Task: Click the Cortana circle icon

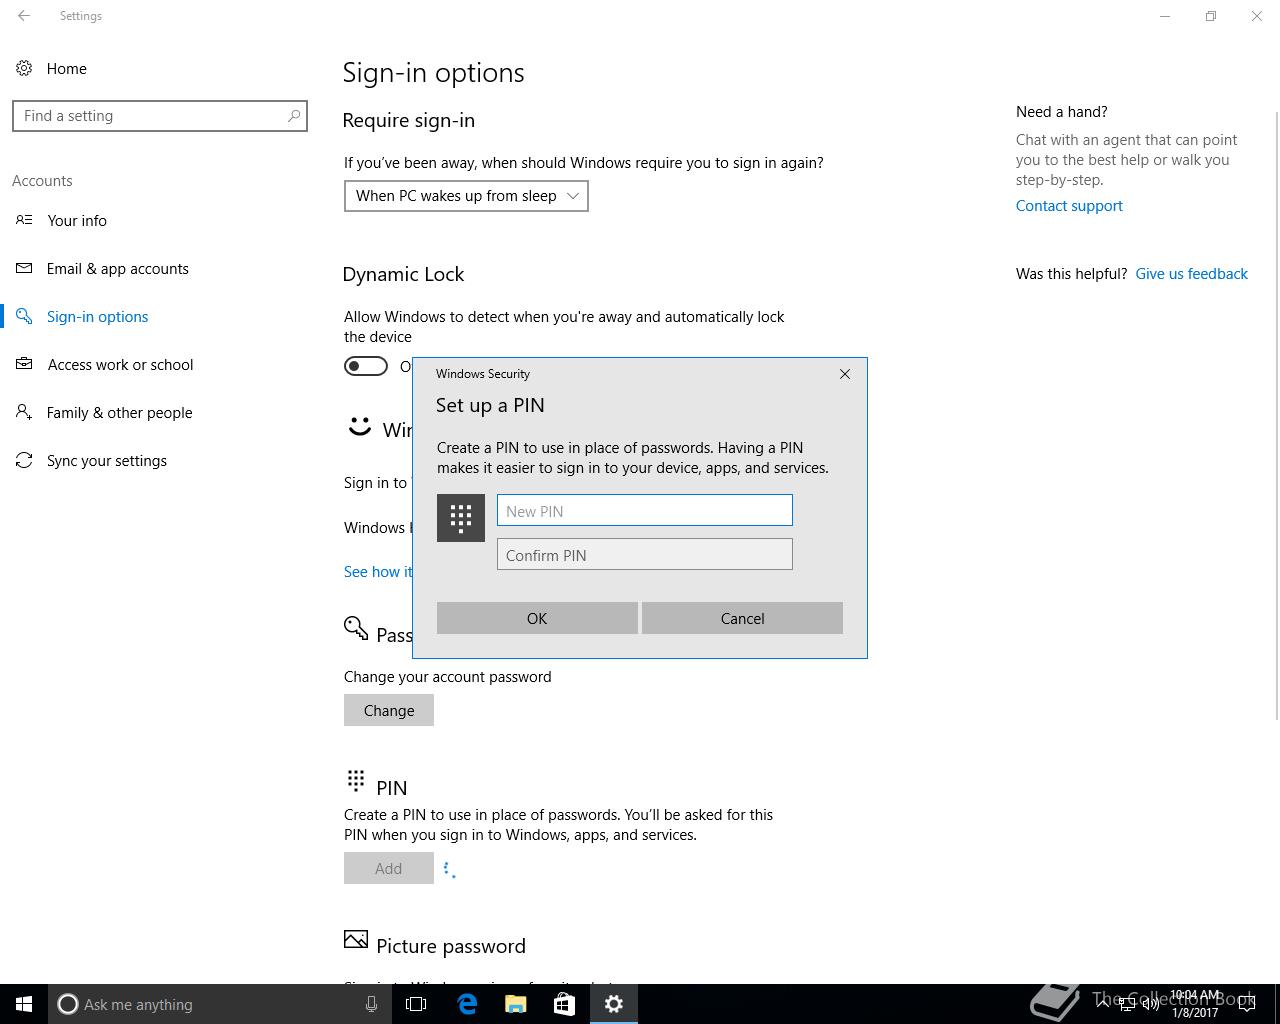Action: click(x=68, y=1004)
